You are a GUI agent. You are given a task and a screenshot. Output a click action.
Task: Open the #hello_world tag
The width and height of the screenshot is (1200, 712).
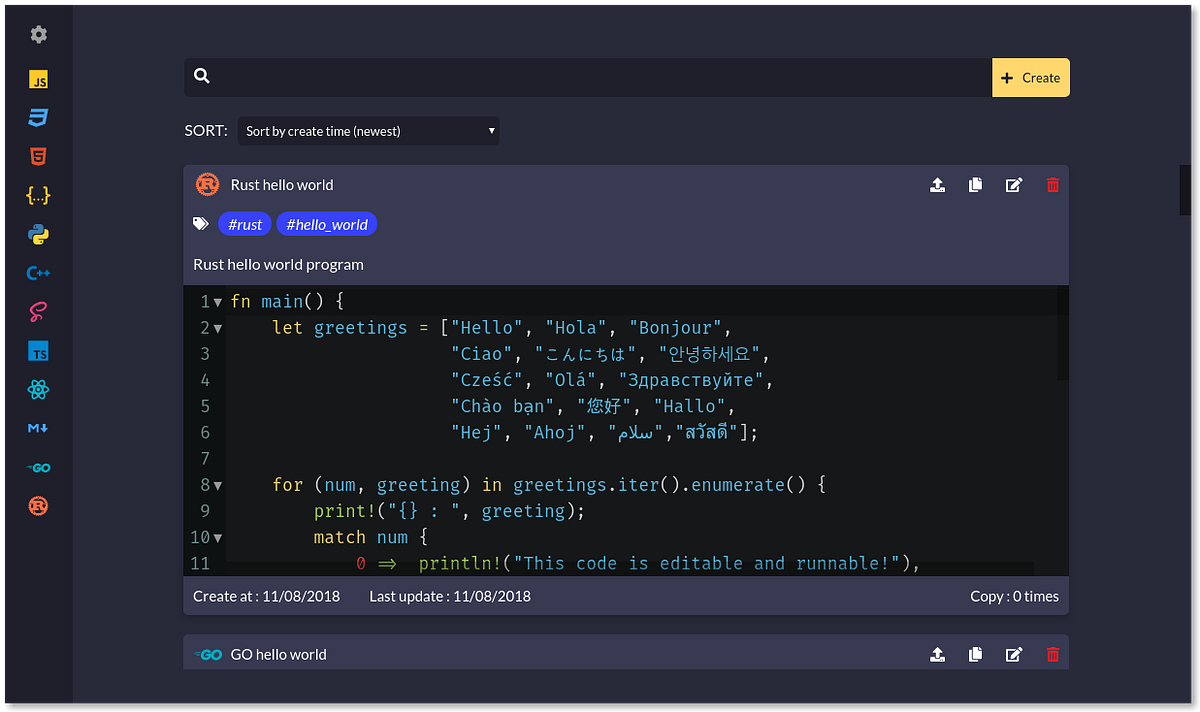(326, 224)
